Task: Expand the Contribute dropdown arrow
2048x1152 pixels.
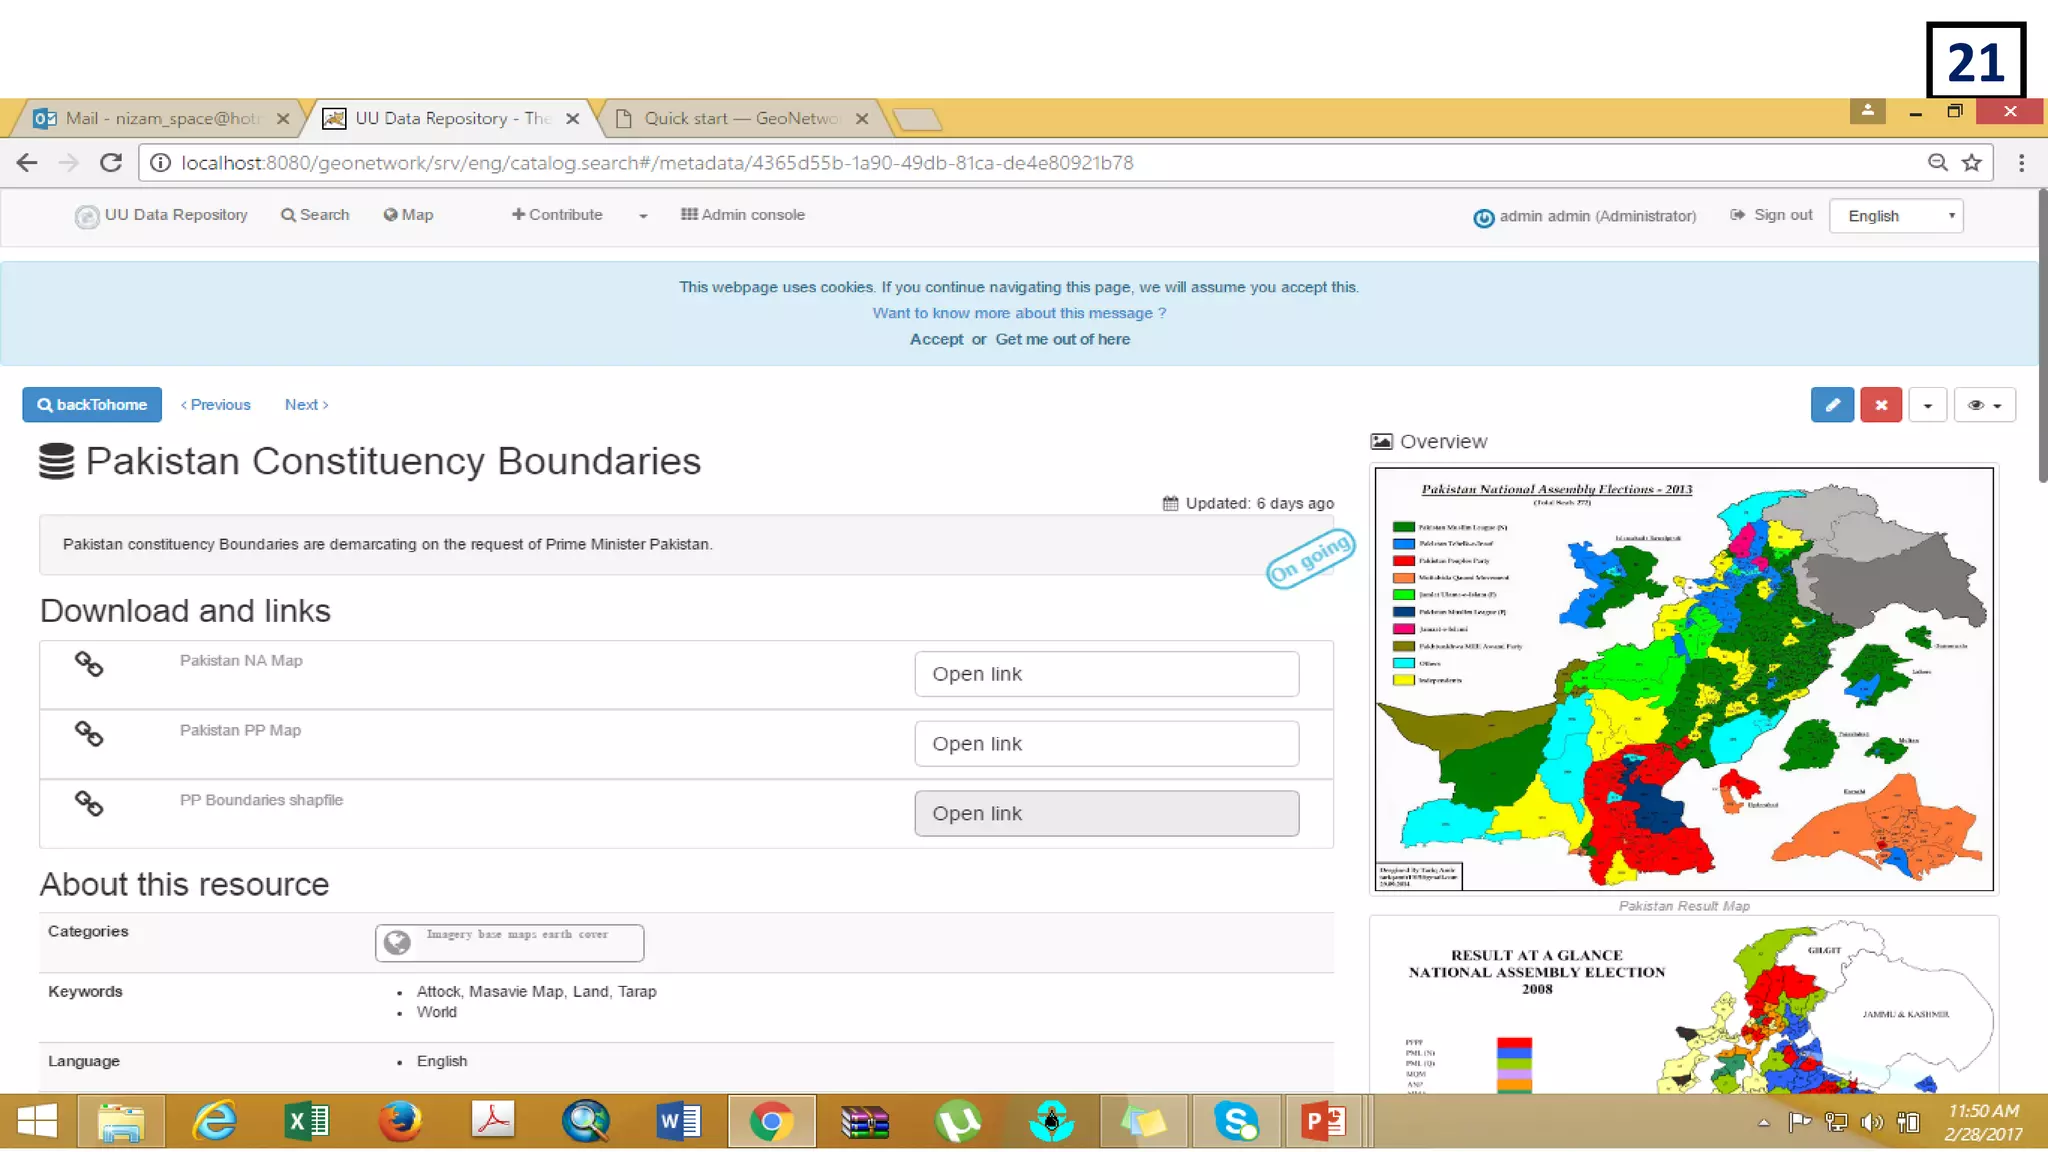Action: 643,216
